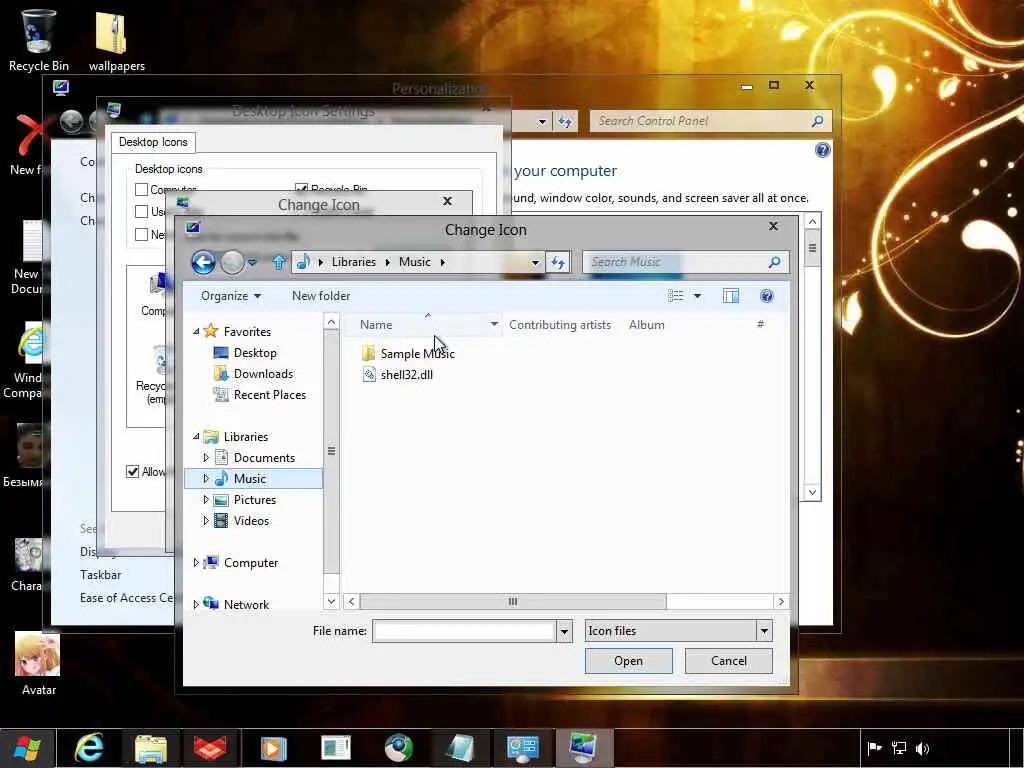The image size is (1024, 768).
Task: Open the Icon files type dropdown
Action: click(764, 631)
